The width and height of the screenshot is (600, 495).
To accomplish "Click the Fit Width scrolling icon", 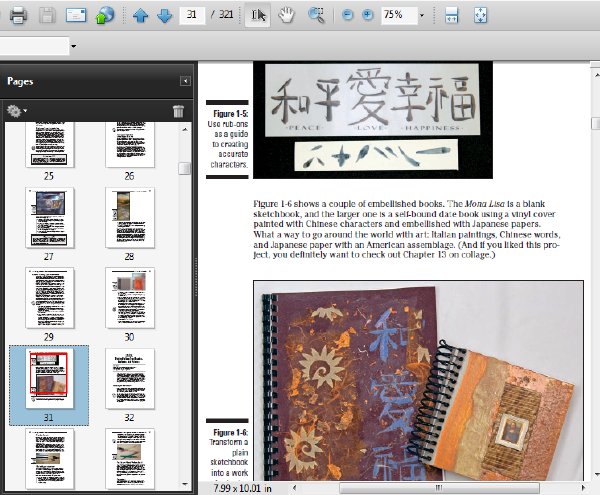I will 452,15.
